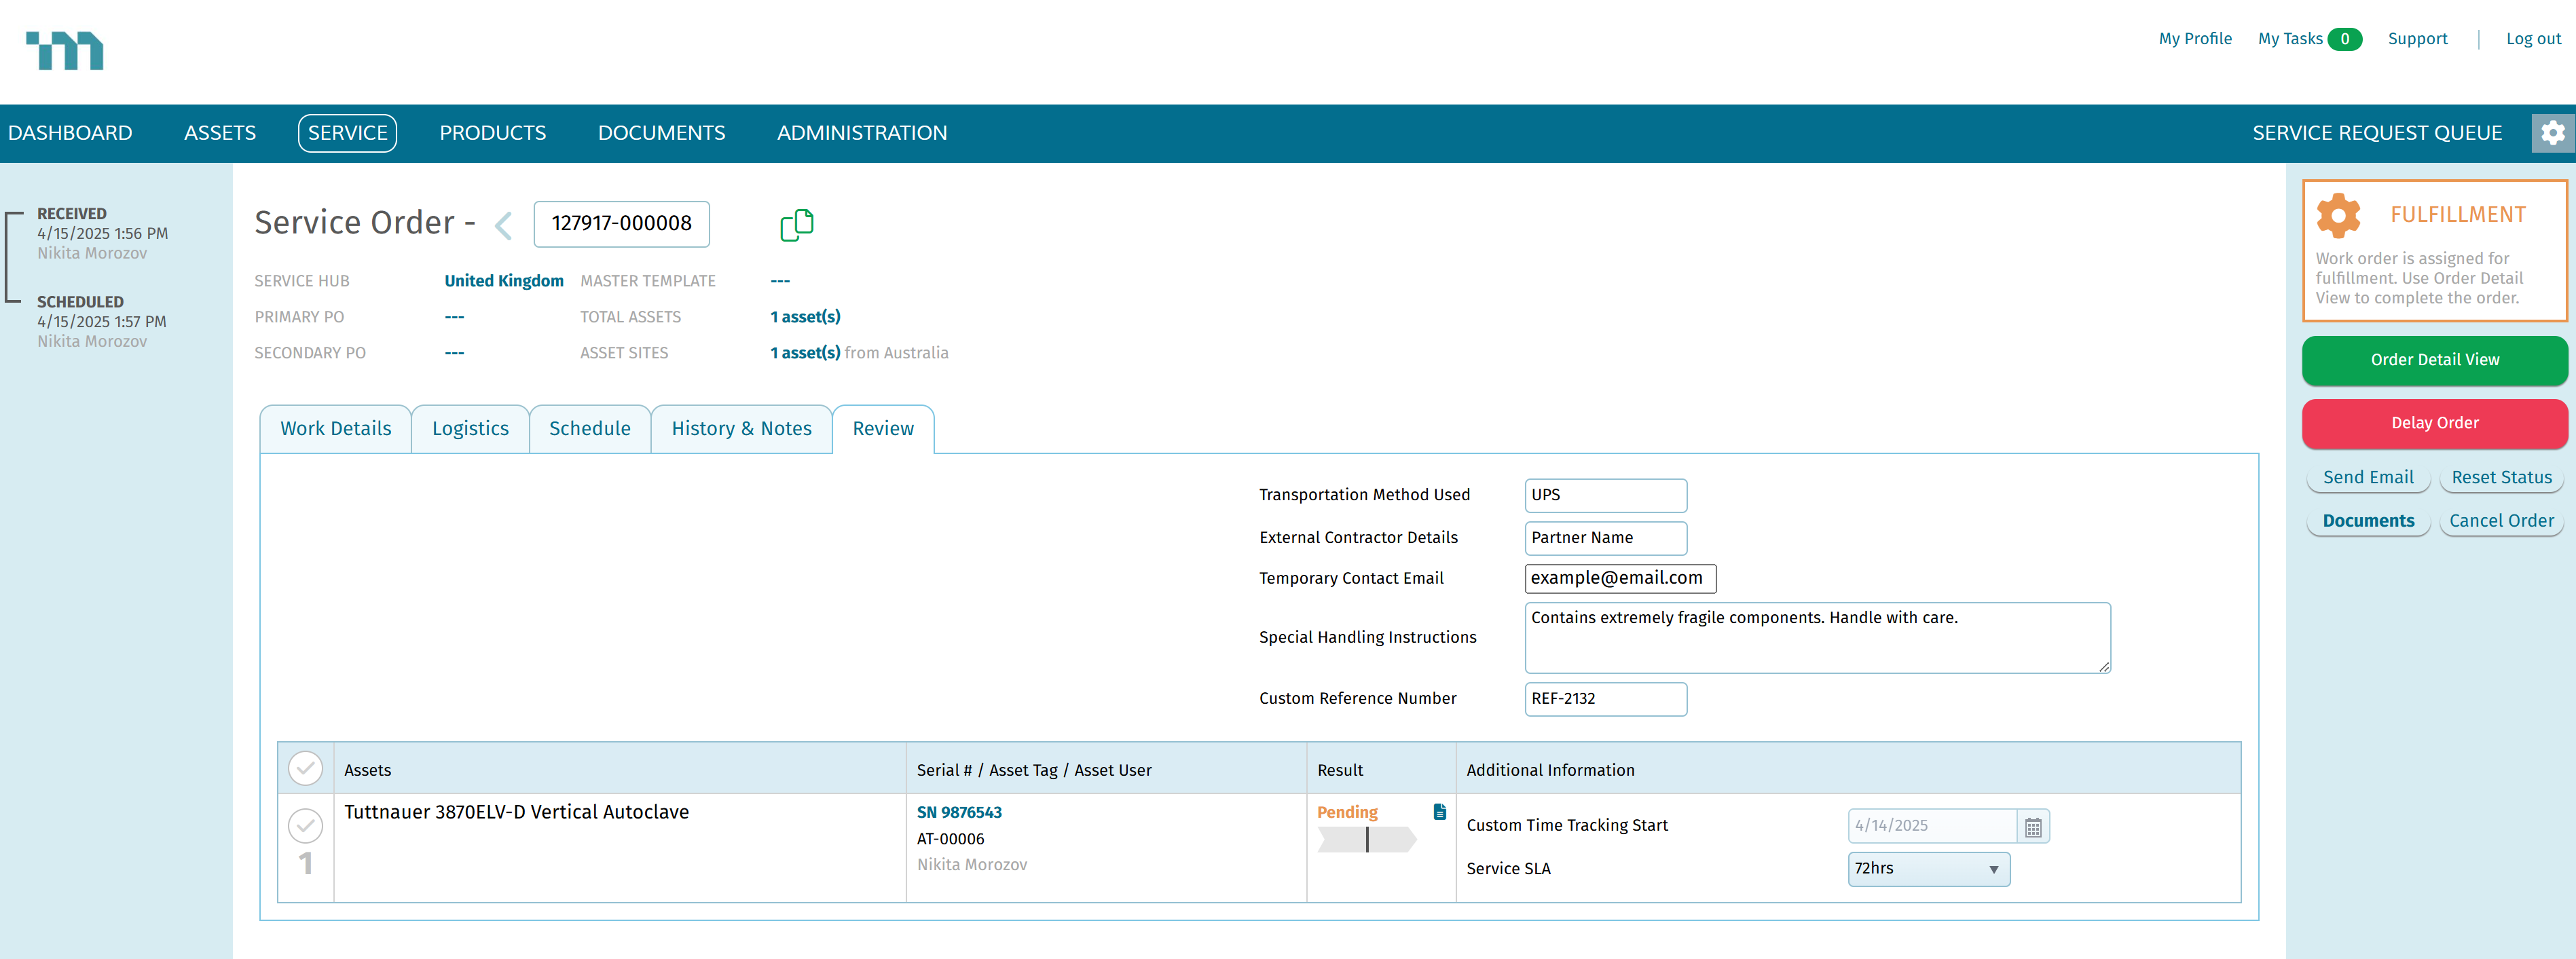
Task: Click the back chevron beside order number
Action: pyautogui.click(x=504, y=225)
